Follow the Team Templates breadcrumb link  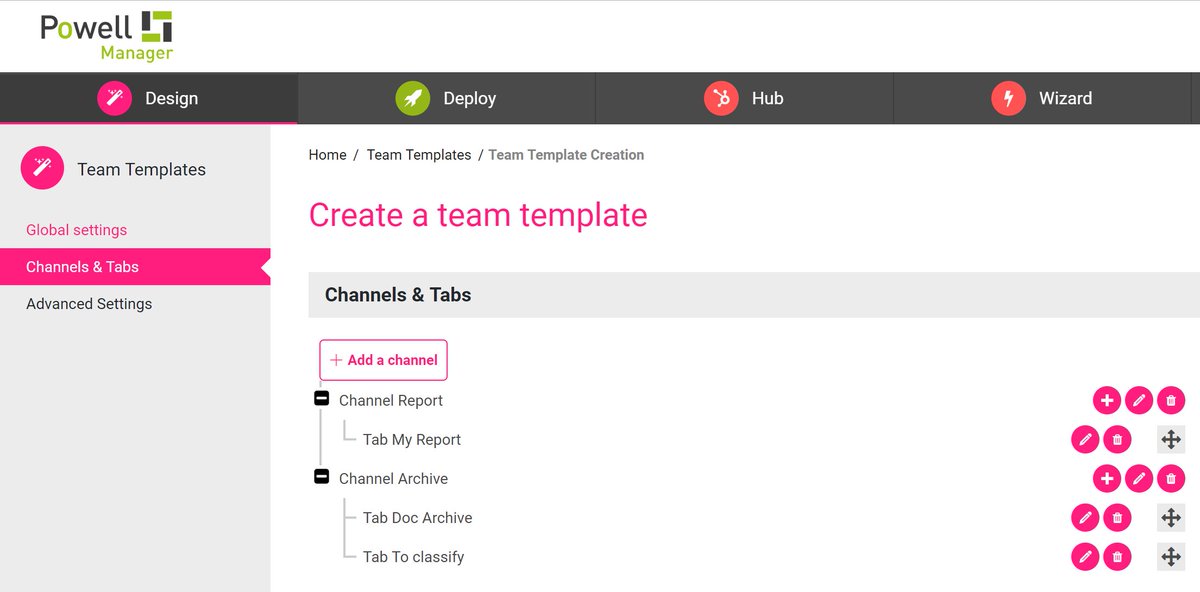[419, 155]
